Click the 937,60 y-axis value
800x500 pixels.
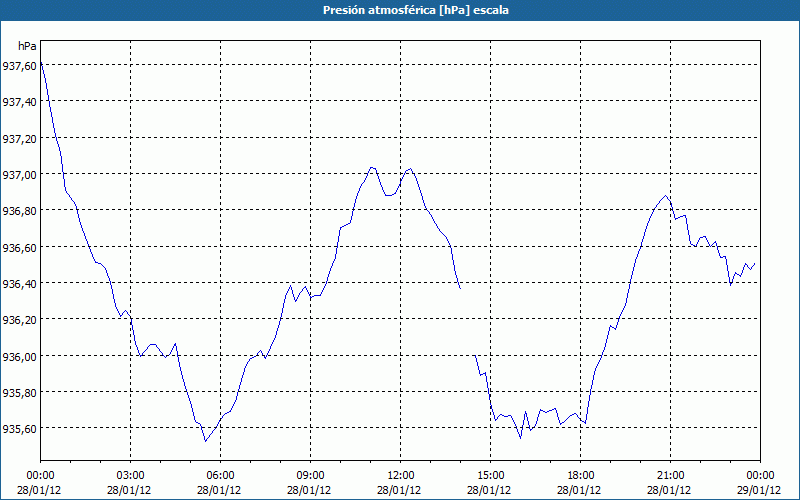pos(19,66)
